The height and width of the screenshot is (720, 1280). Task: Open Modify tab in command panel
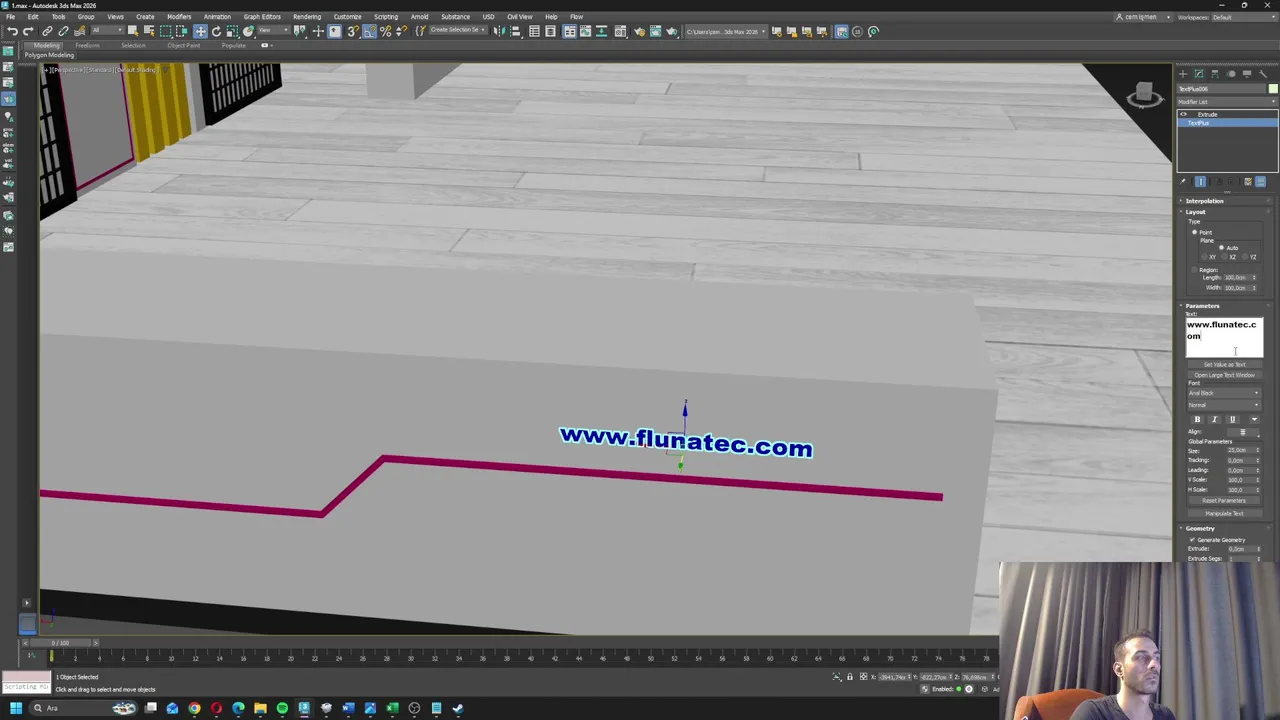pos(1199,73)
